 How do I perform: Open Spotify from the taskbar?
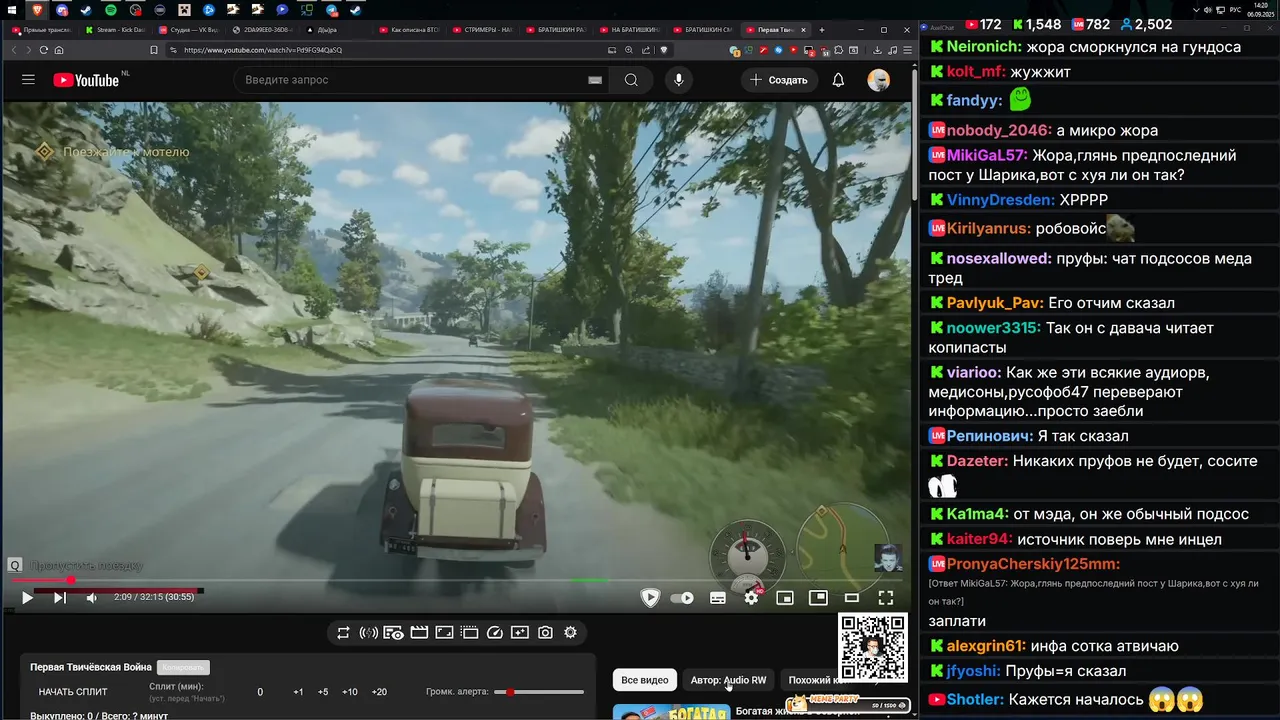[110, 9]
